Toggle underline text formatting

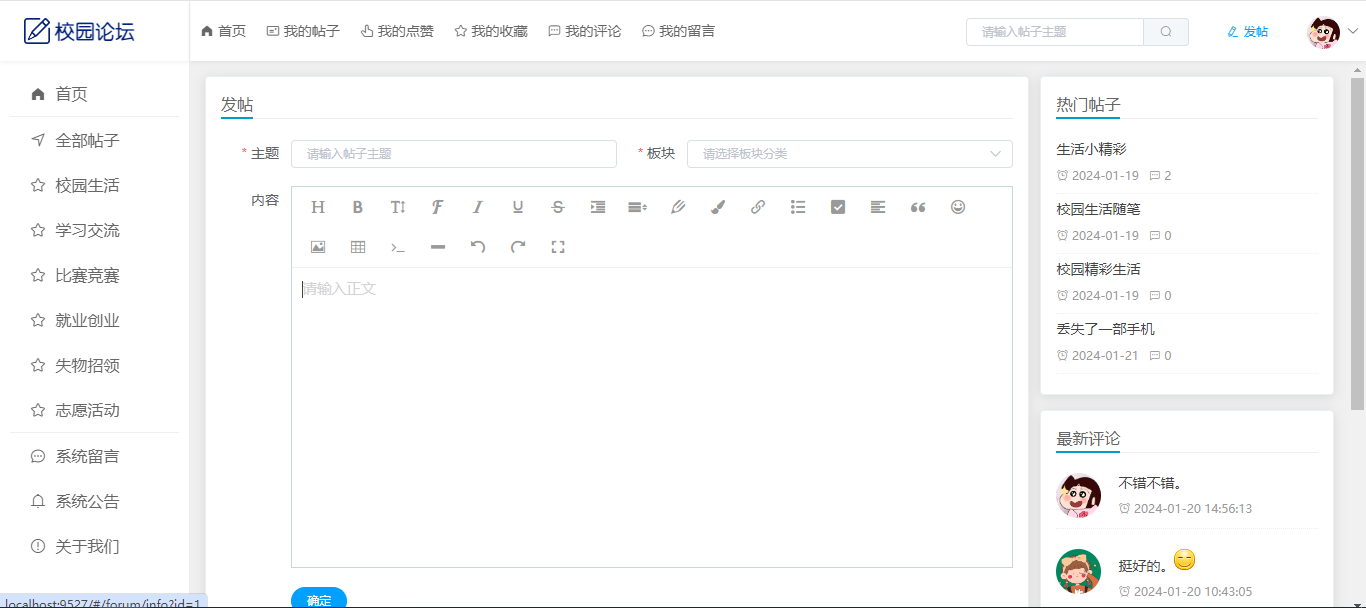click(518, 207)
